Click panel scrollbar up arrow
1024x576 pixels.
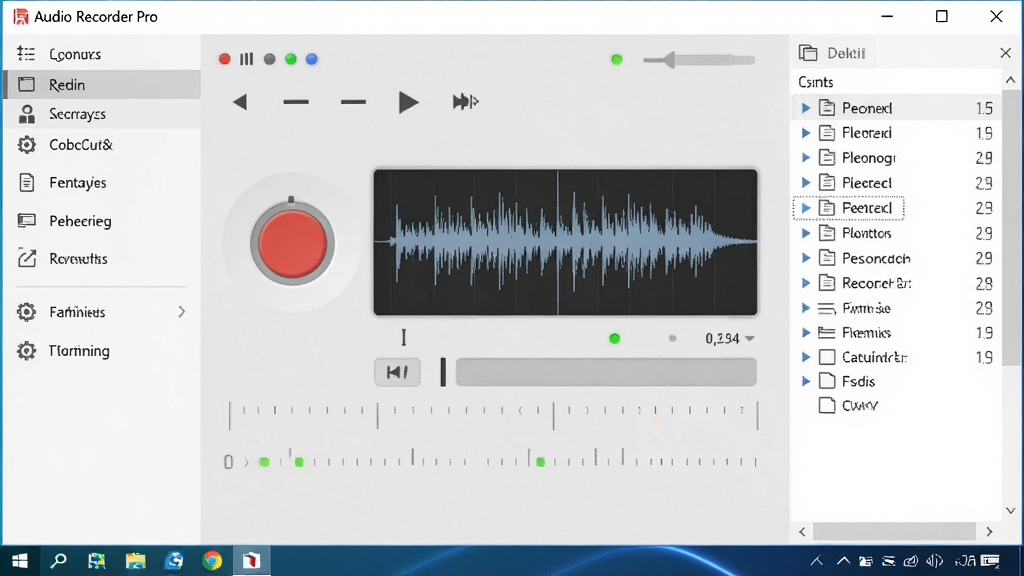click(1011, 80)
